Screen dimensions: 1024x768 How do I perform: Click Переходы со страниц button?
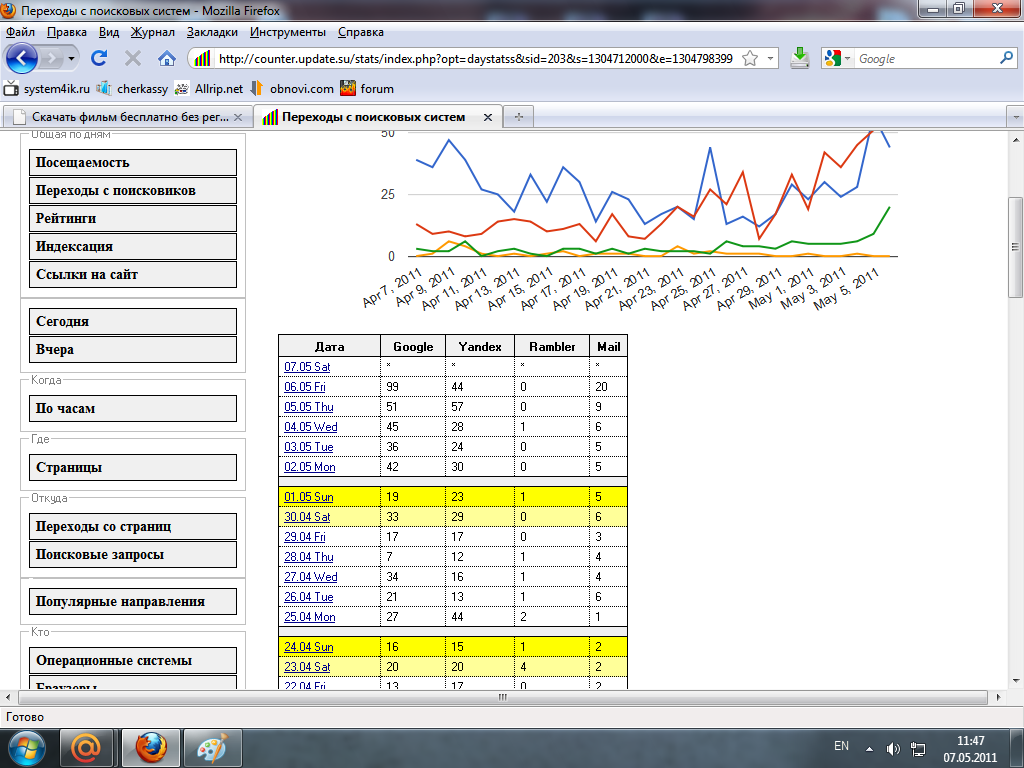(x=133, y=526)
